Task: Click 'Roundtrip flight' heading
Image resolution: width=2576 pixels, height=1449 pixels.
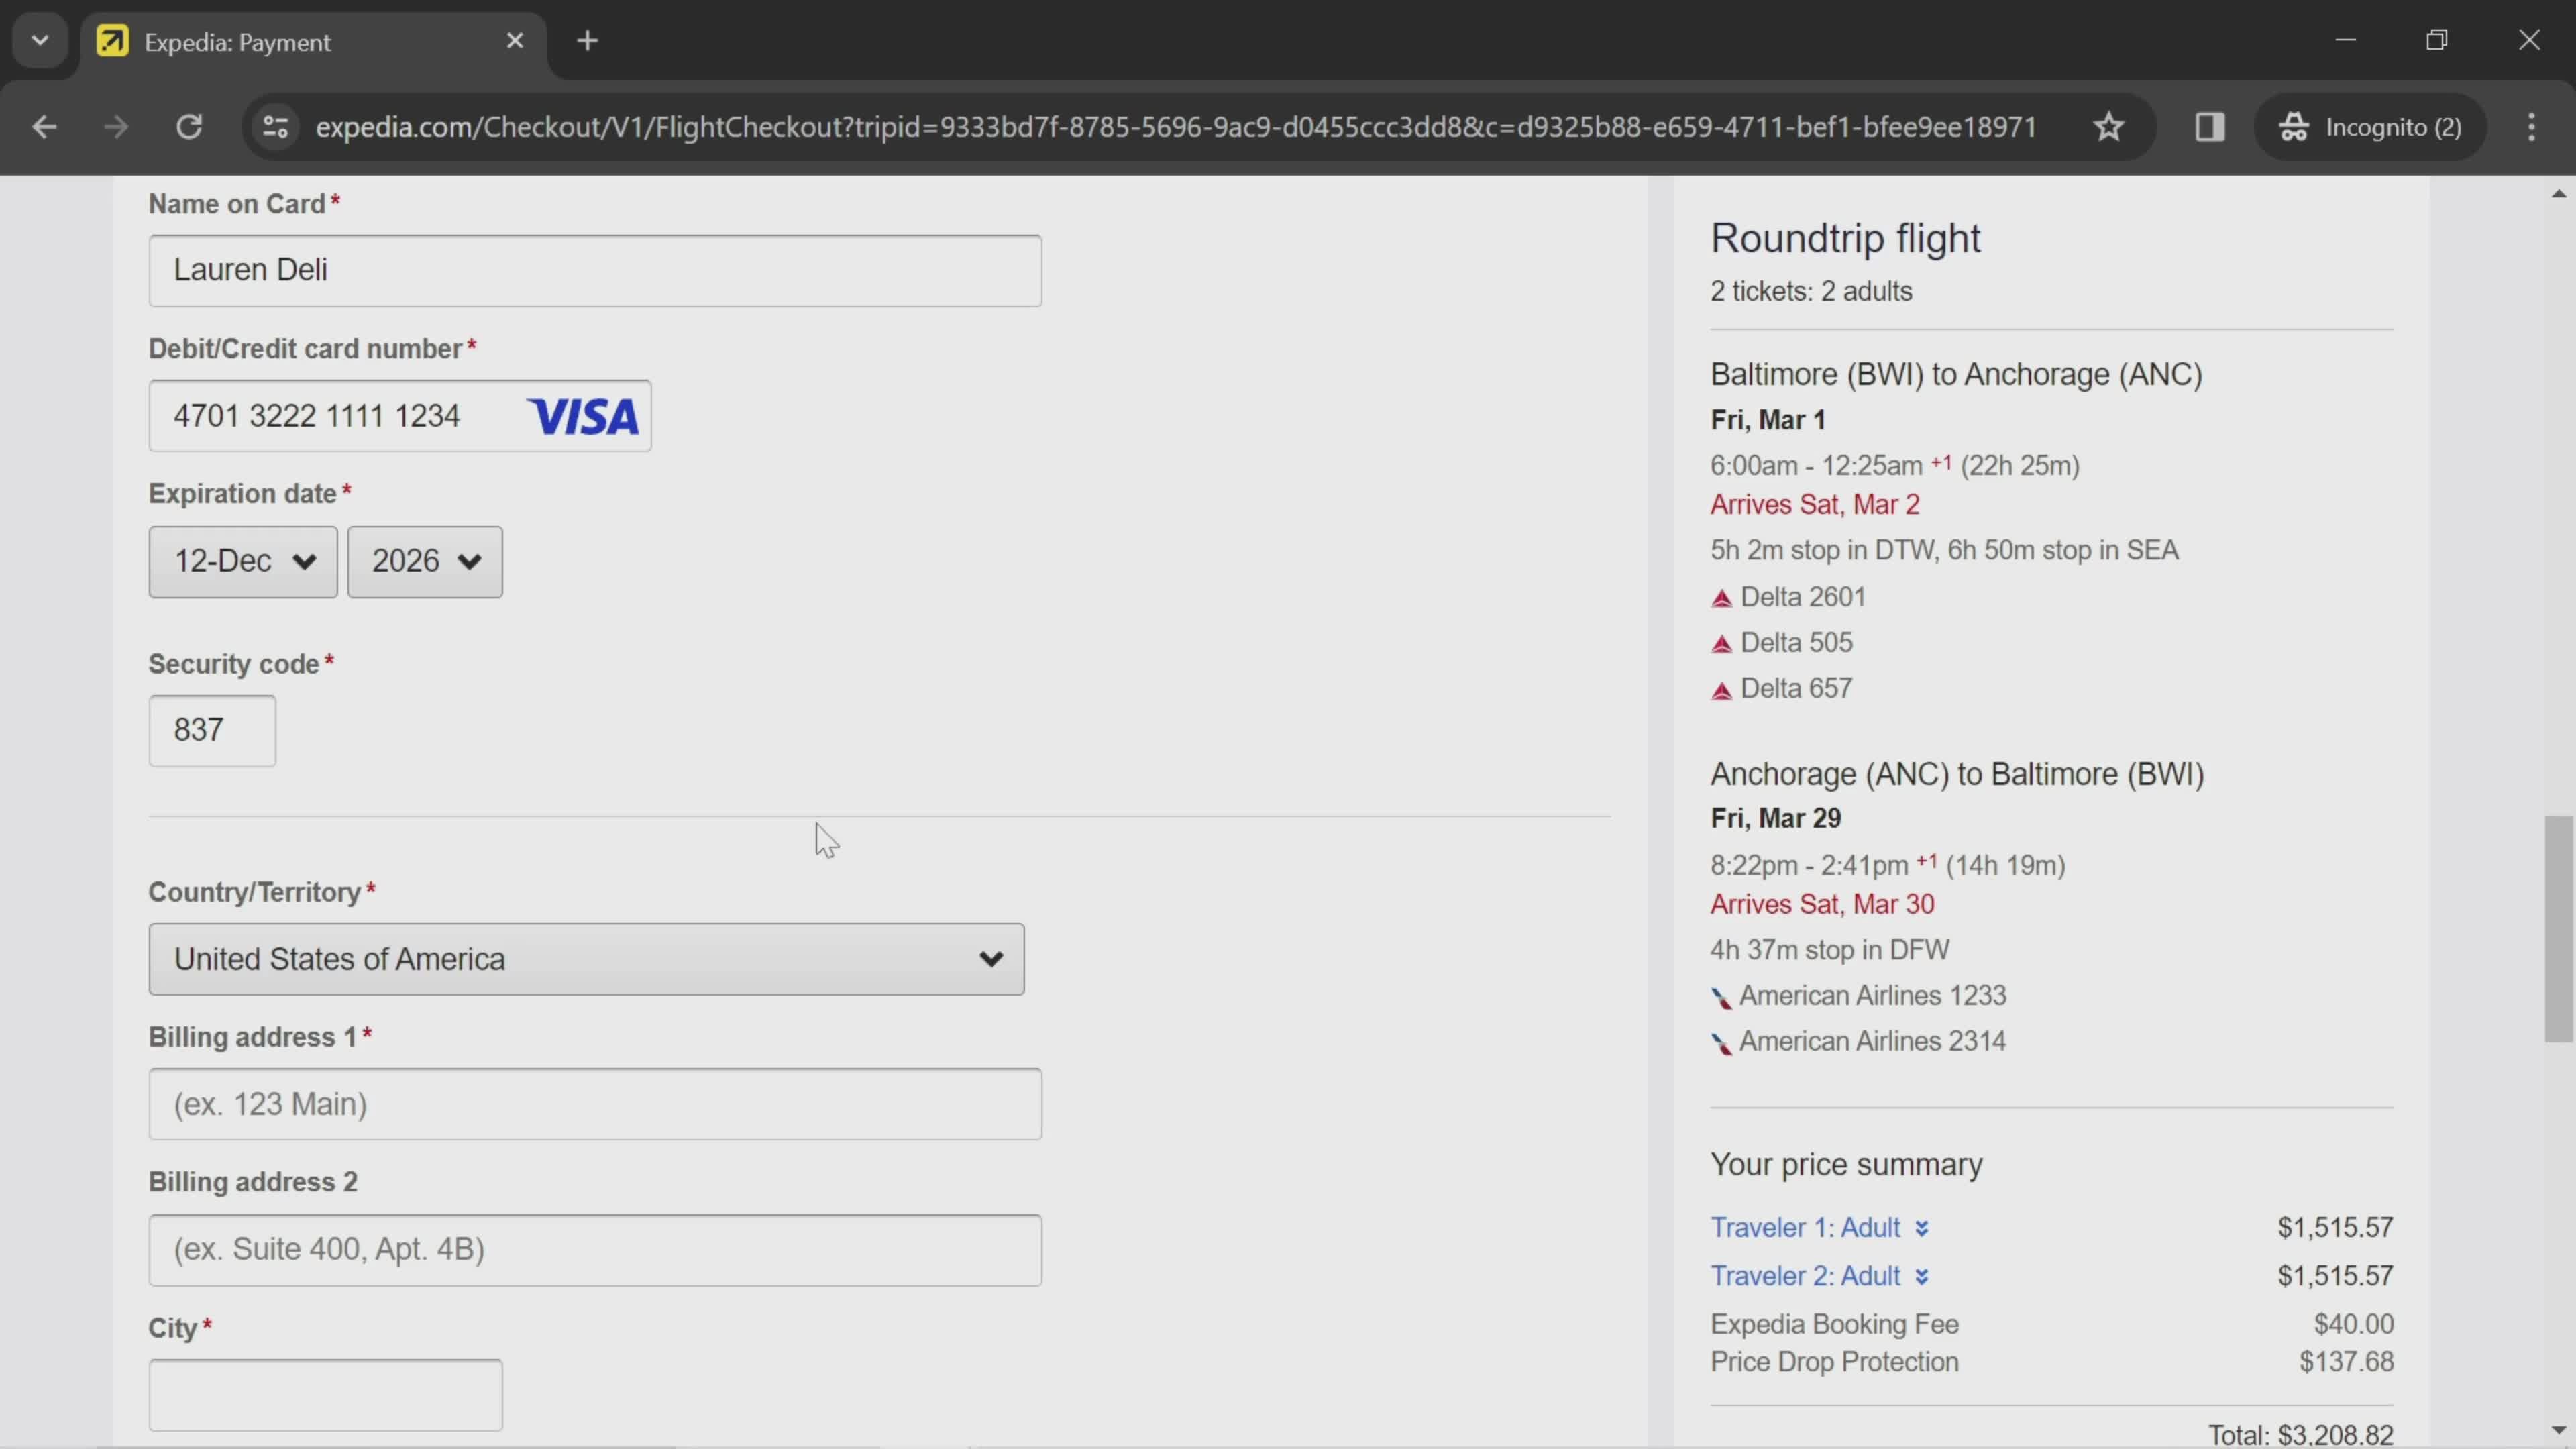Action: [1845, 238]
